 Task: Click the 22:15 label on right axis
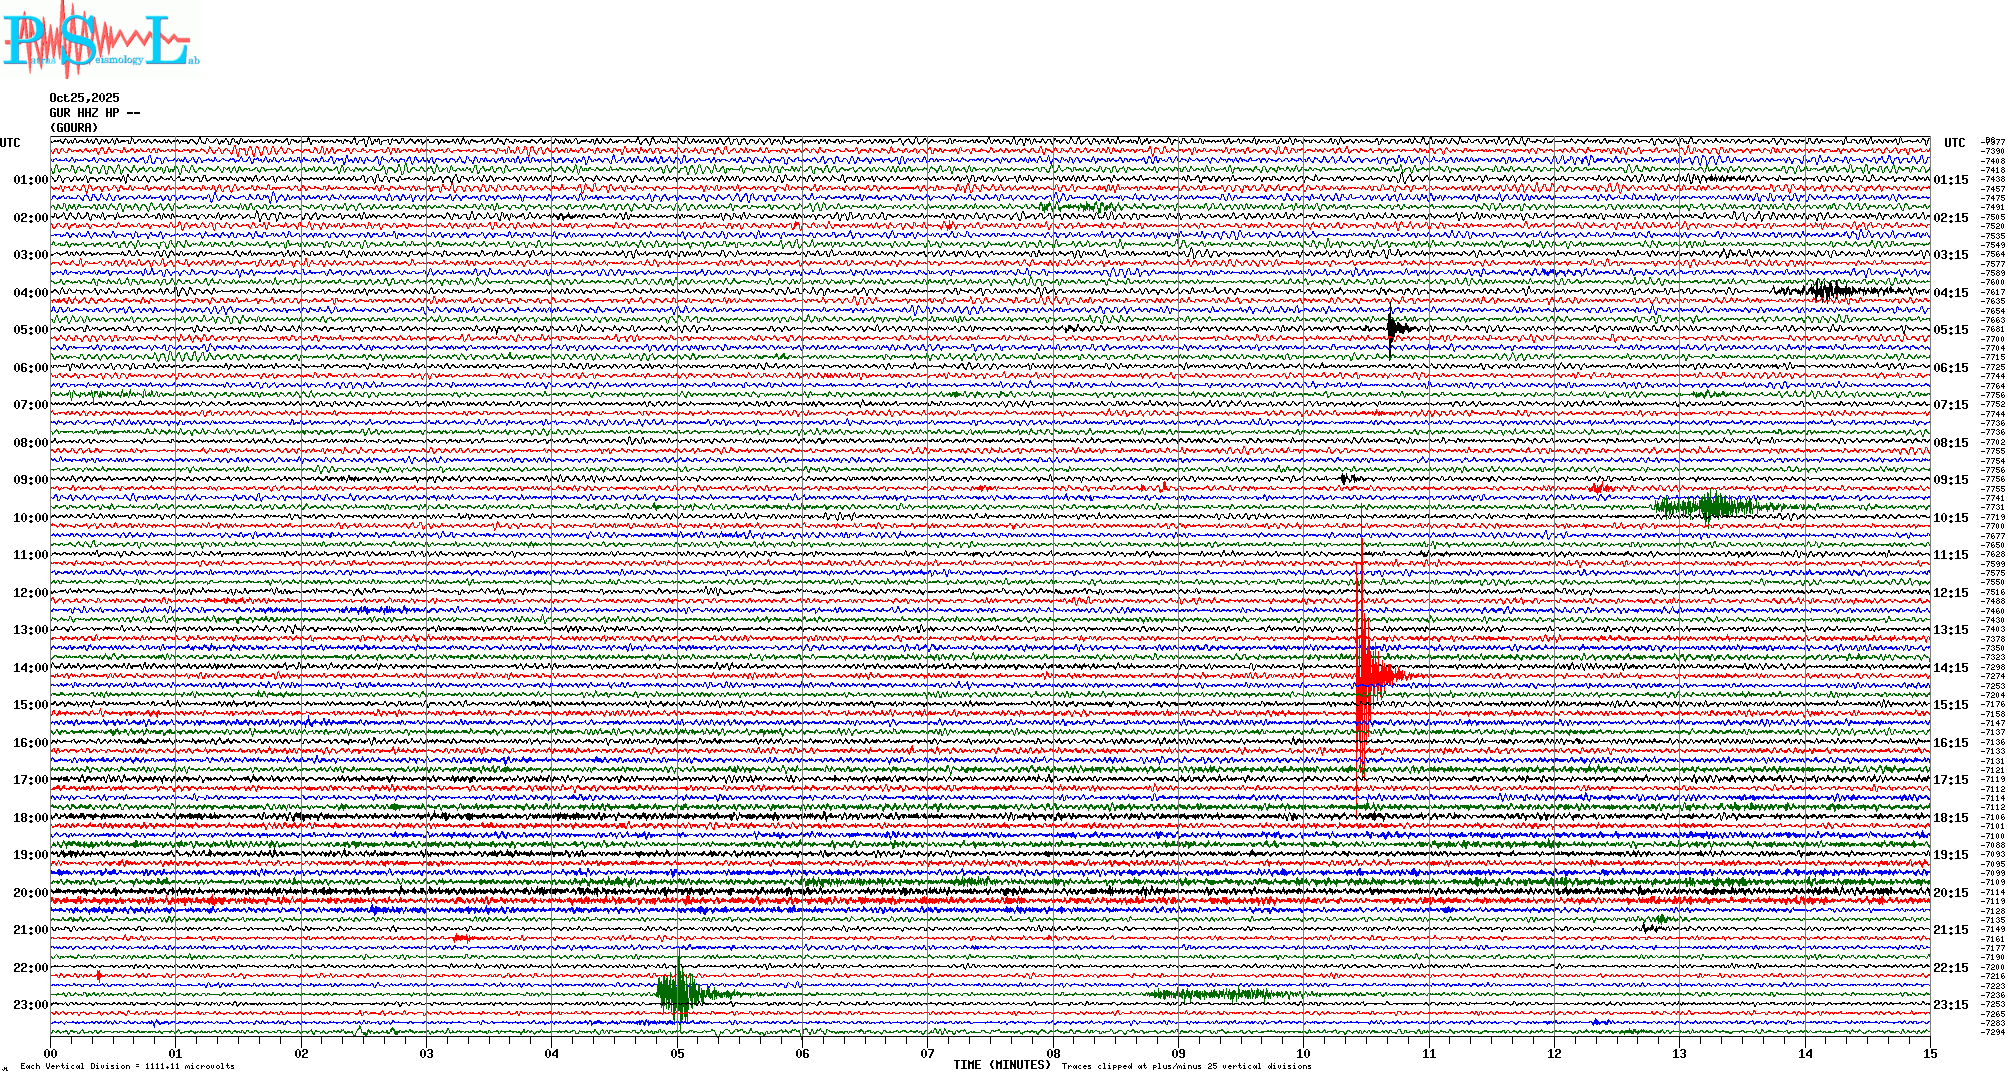pos(1950,968)
